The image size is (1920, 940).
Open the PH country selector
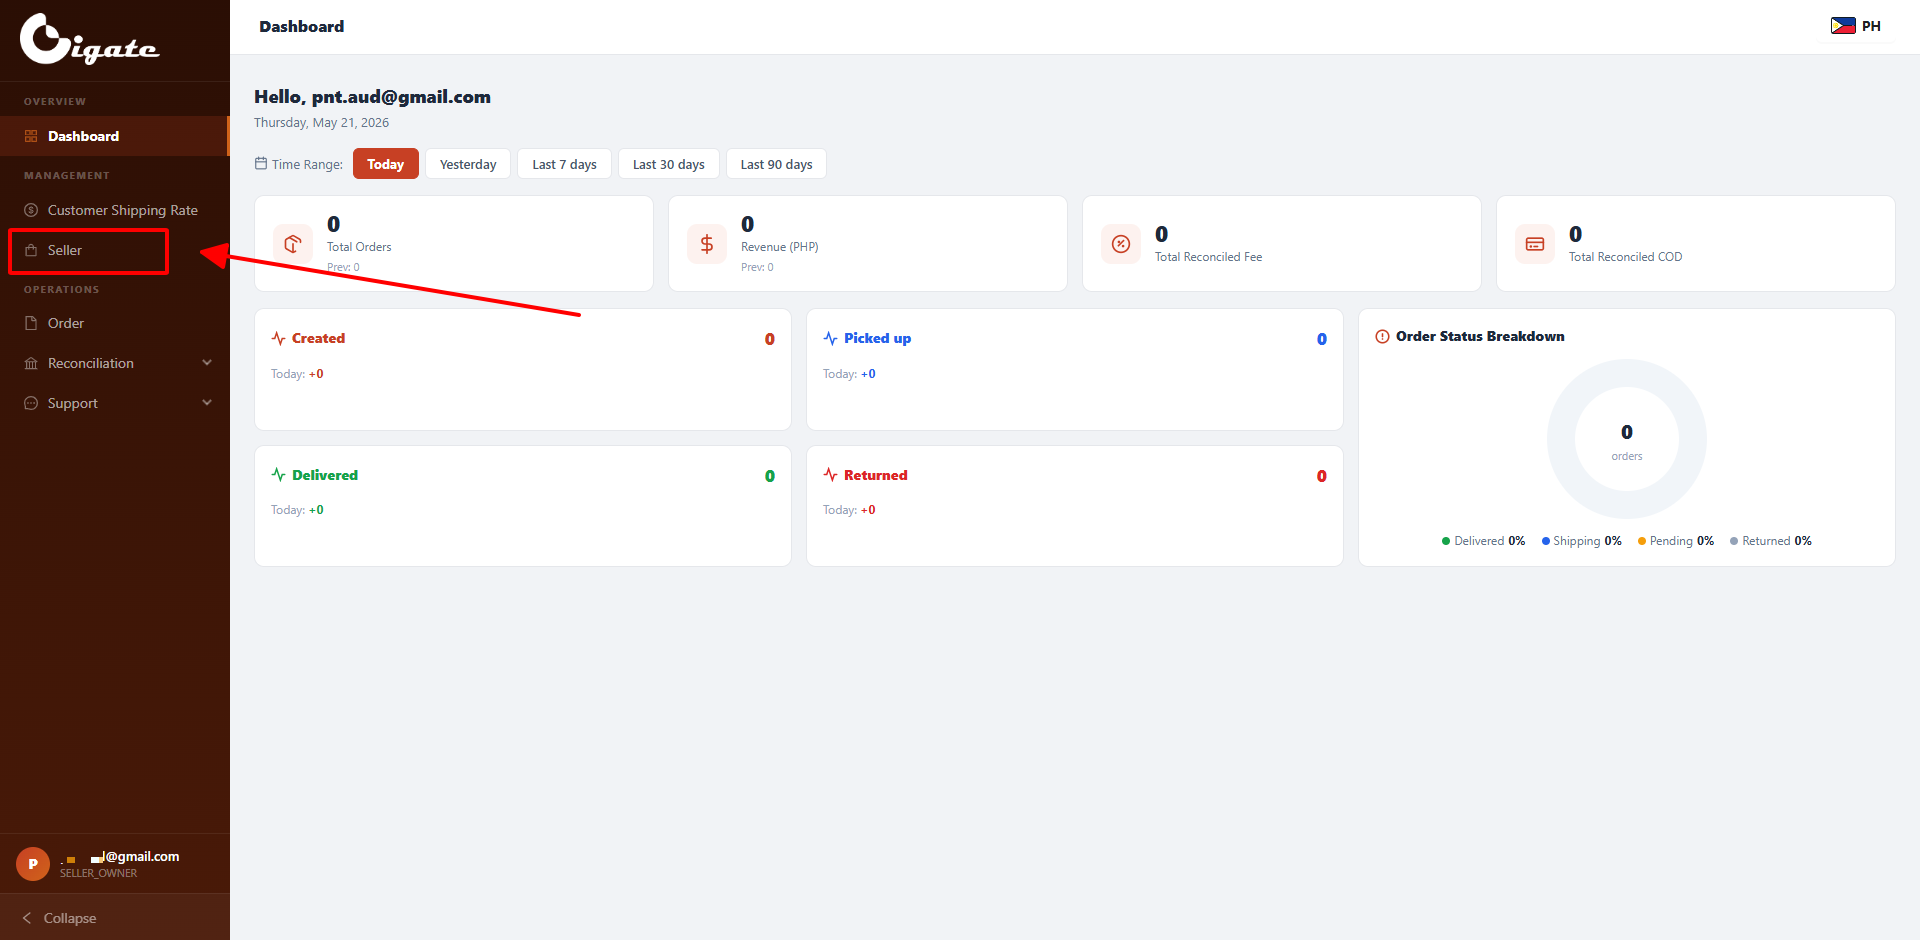tap(1856, 26)
